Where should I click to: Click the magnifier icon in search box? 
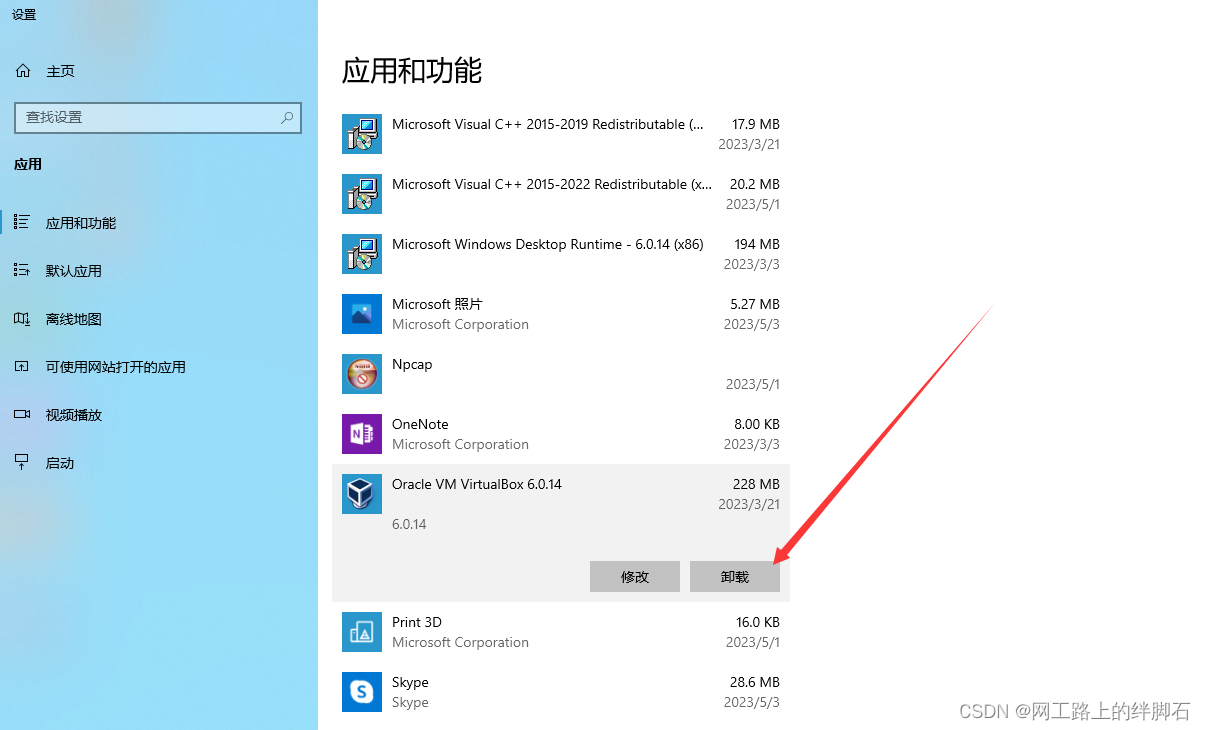click(x=287, y=117)
